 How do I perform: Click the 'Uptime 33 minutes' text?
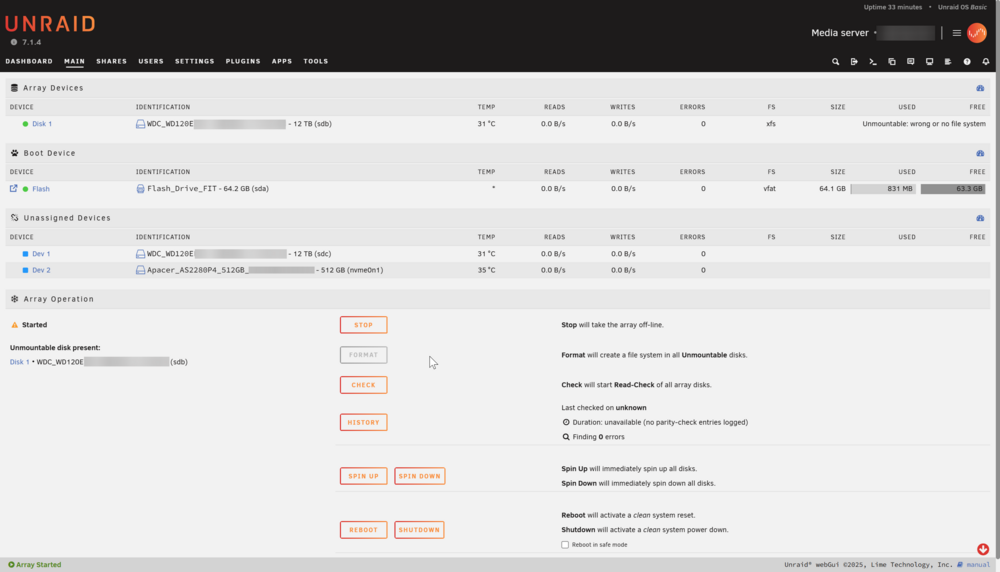(893, 7)
